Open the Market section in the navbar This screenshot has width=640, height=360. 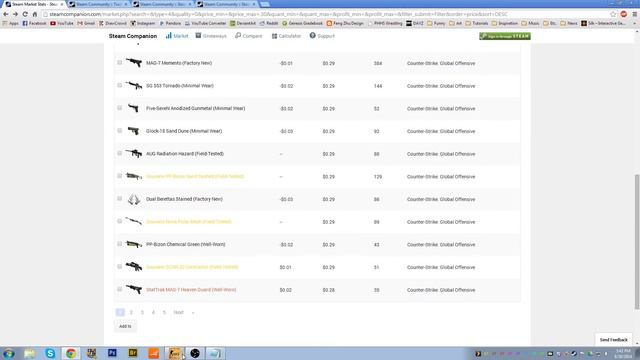(177, 36)
